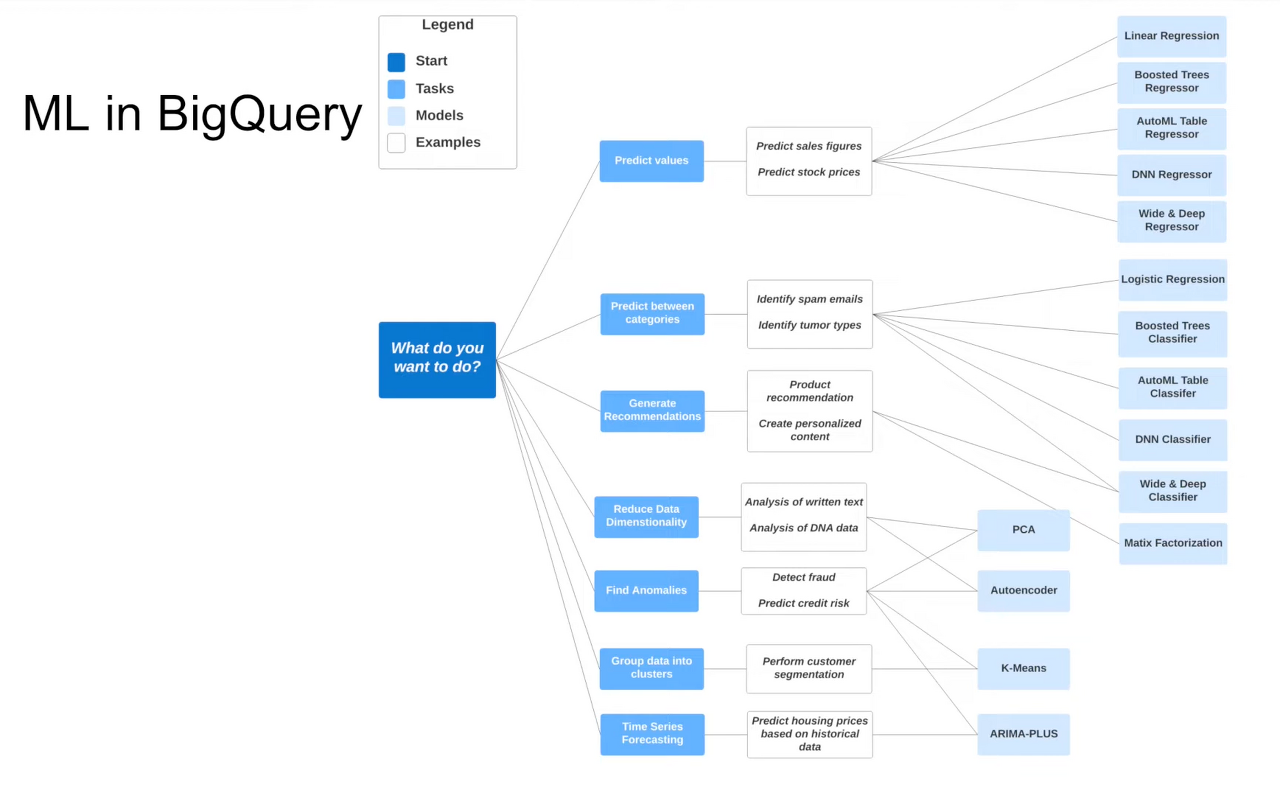Click the Tasks color swatch in legend
Screen dimensions: 1280x787
[x=396, y=89]
